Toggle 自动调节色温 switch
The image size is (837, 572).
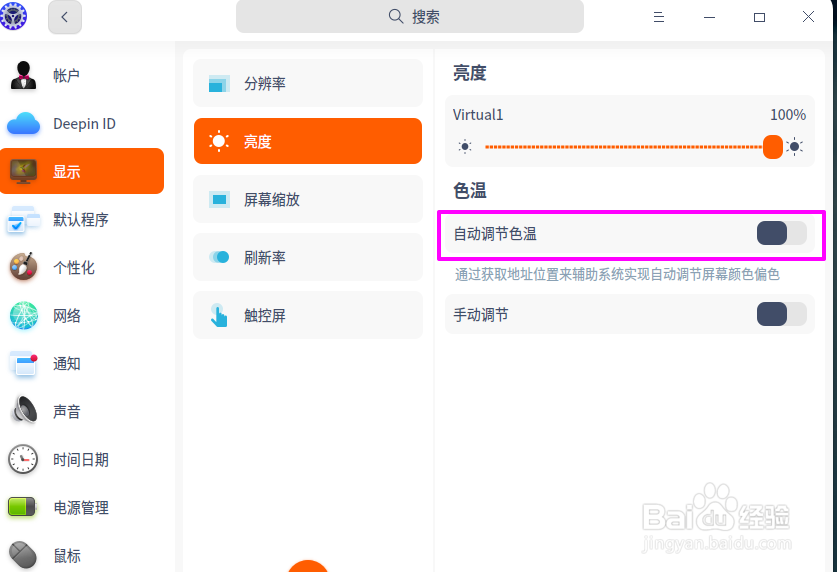click(781, 233)
